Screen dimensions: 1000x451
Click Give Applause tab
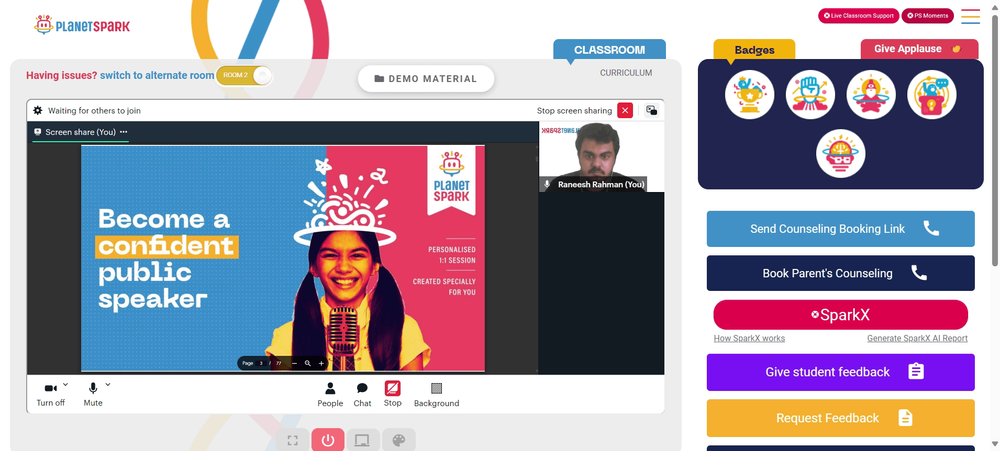click(919, 49)
